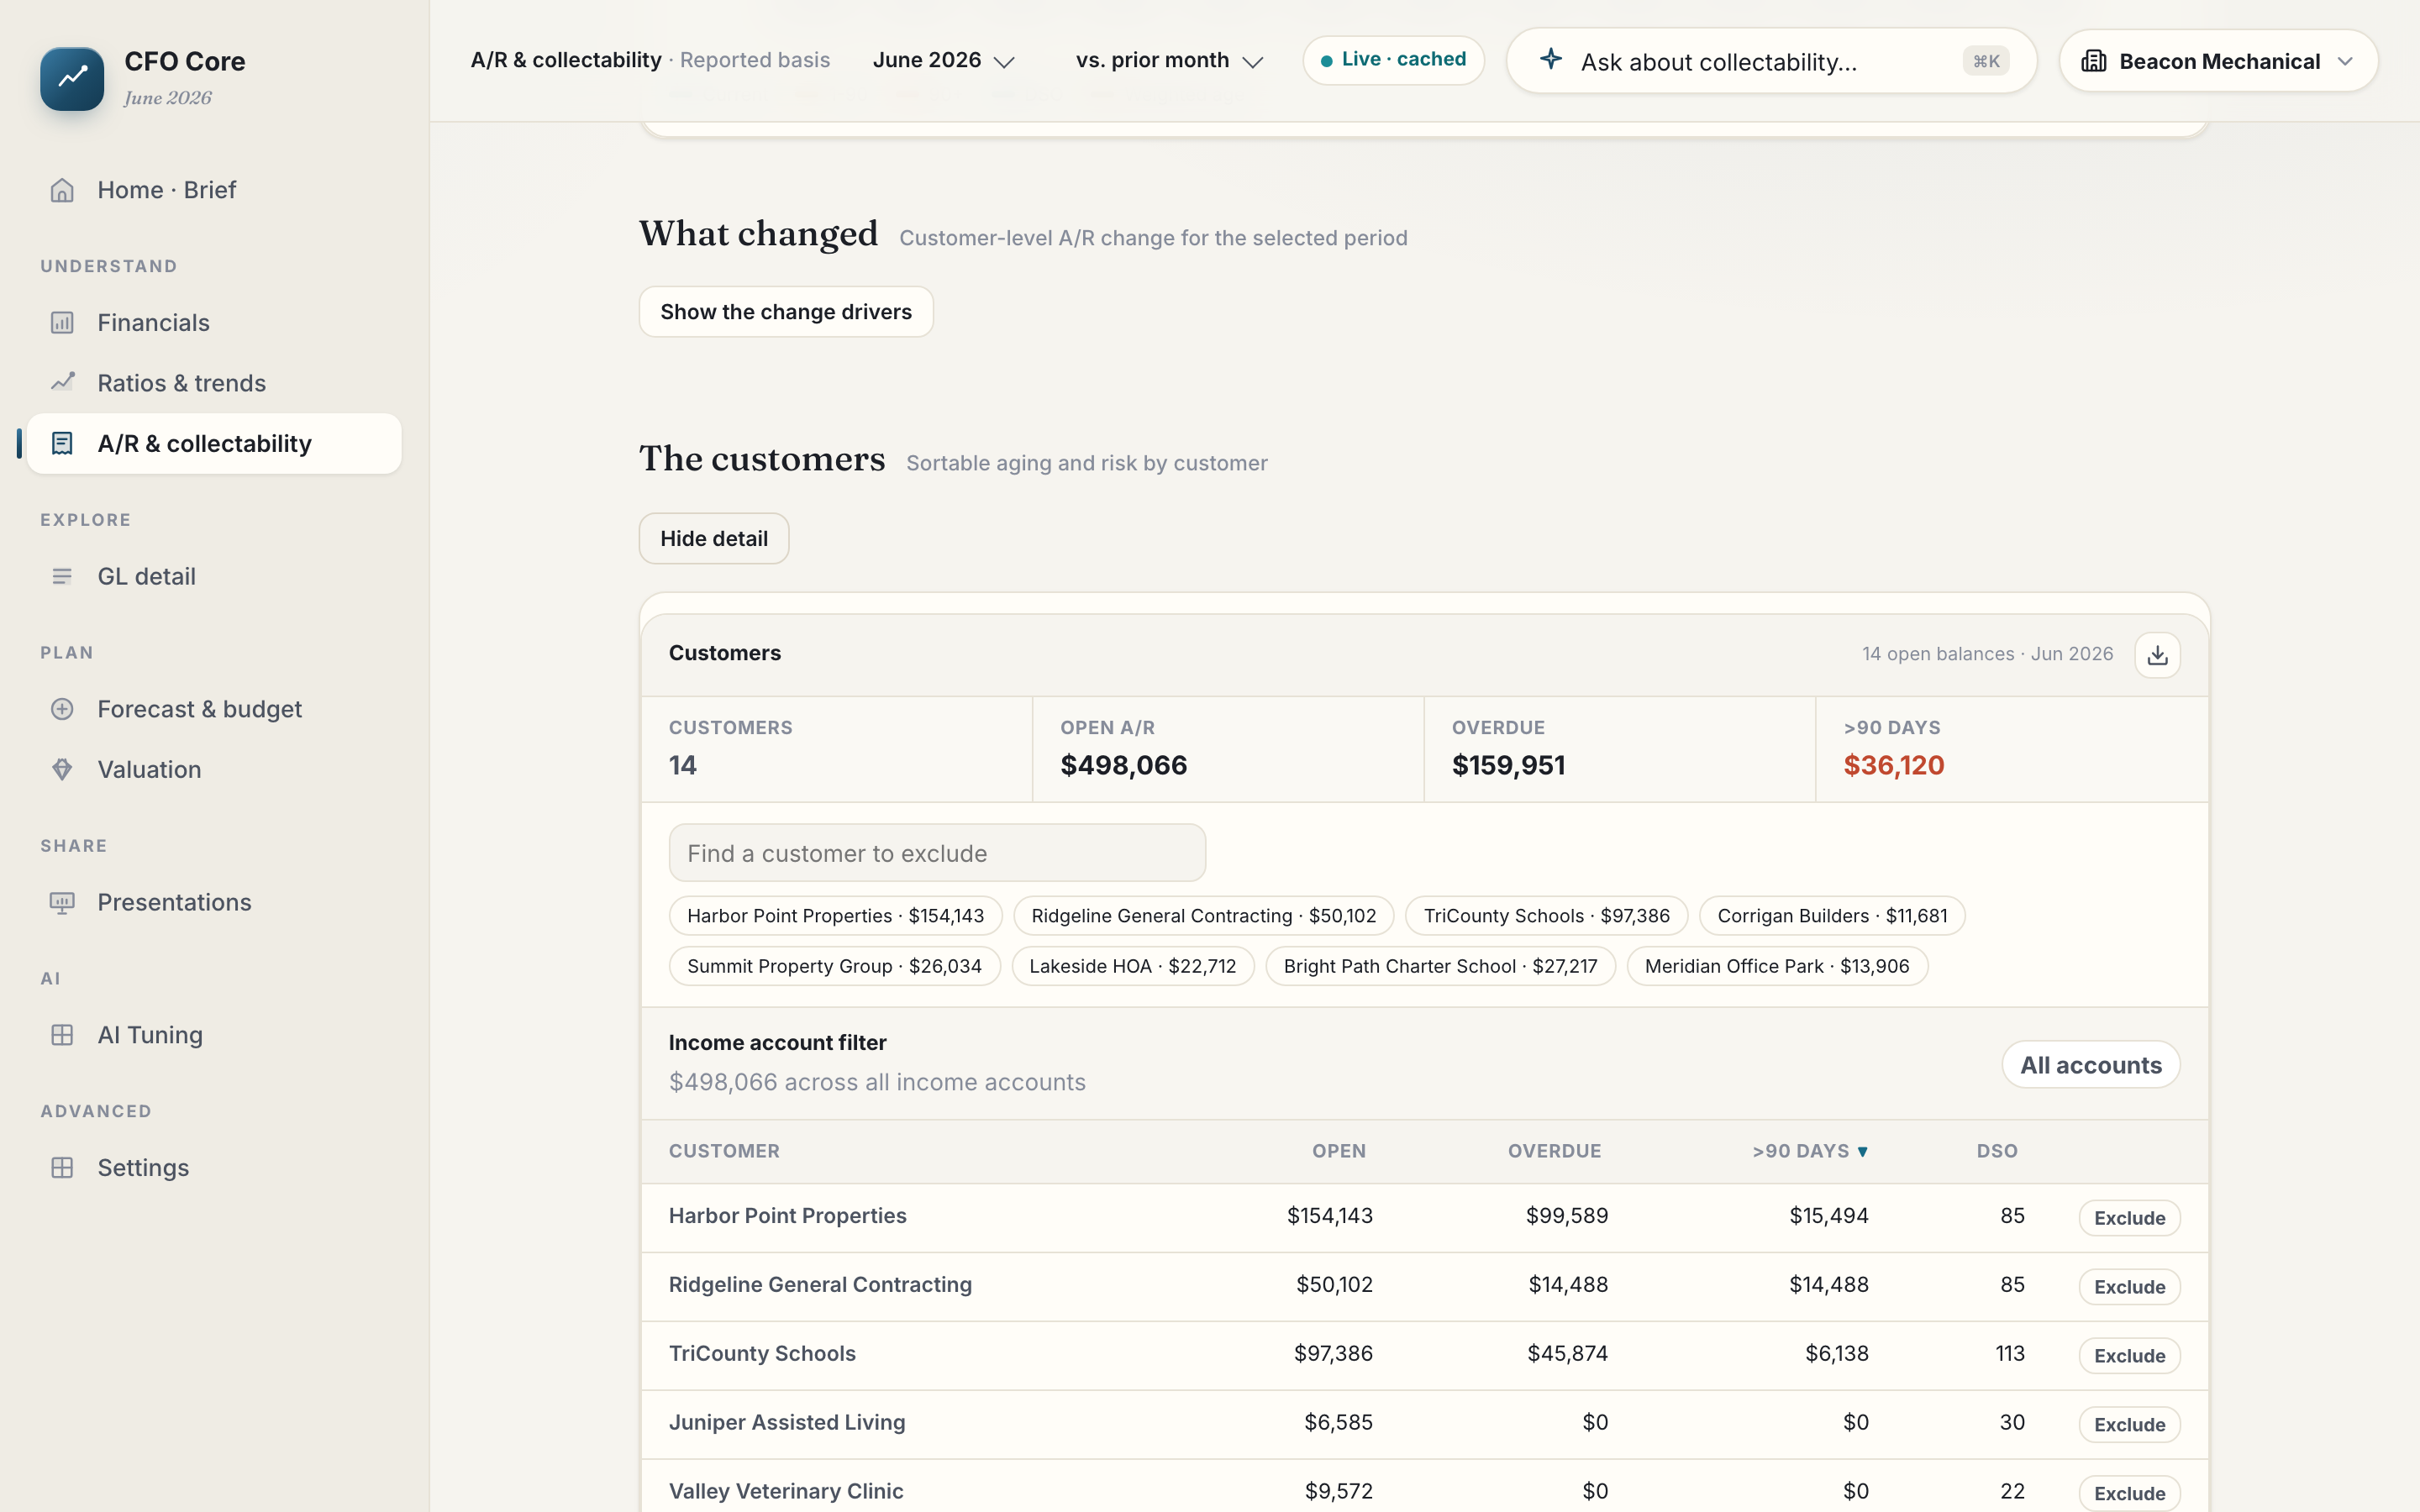
Task: Click the OPEN A/R total $498,066
Action: pyautogui.click(x=1123, y=766)
